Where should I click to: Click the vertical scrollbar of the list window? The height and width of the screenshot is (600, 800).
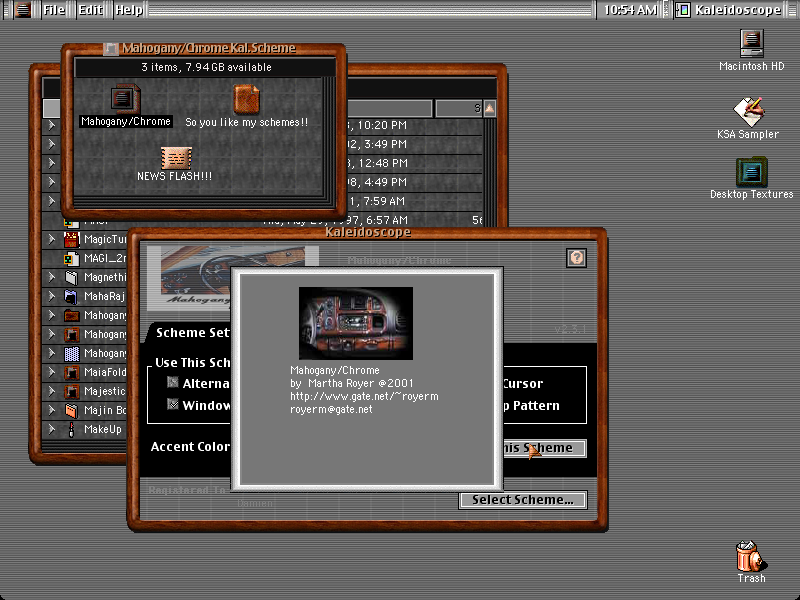click(489, 171)
